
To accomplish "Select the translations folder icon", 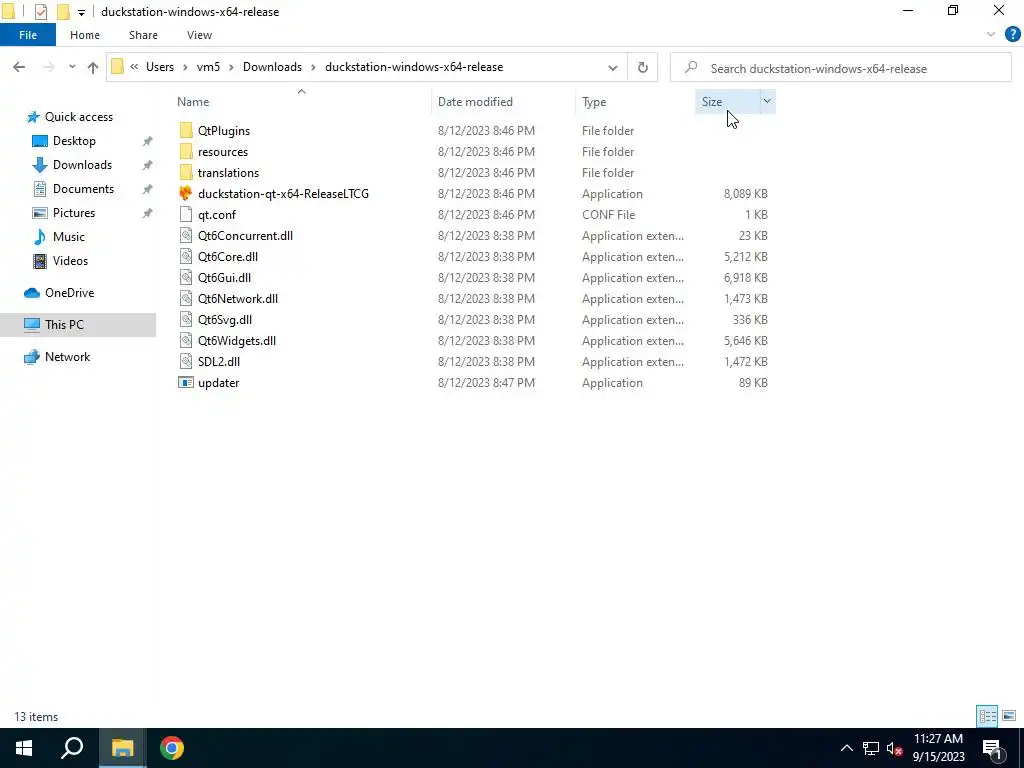I will coord(186,172).
